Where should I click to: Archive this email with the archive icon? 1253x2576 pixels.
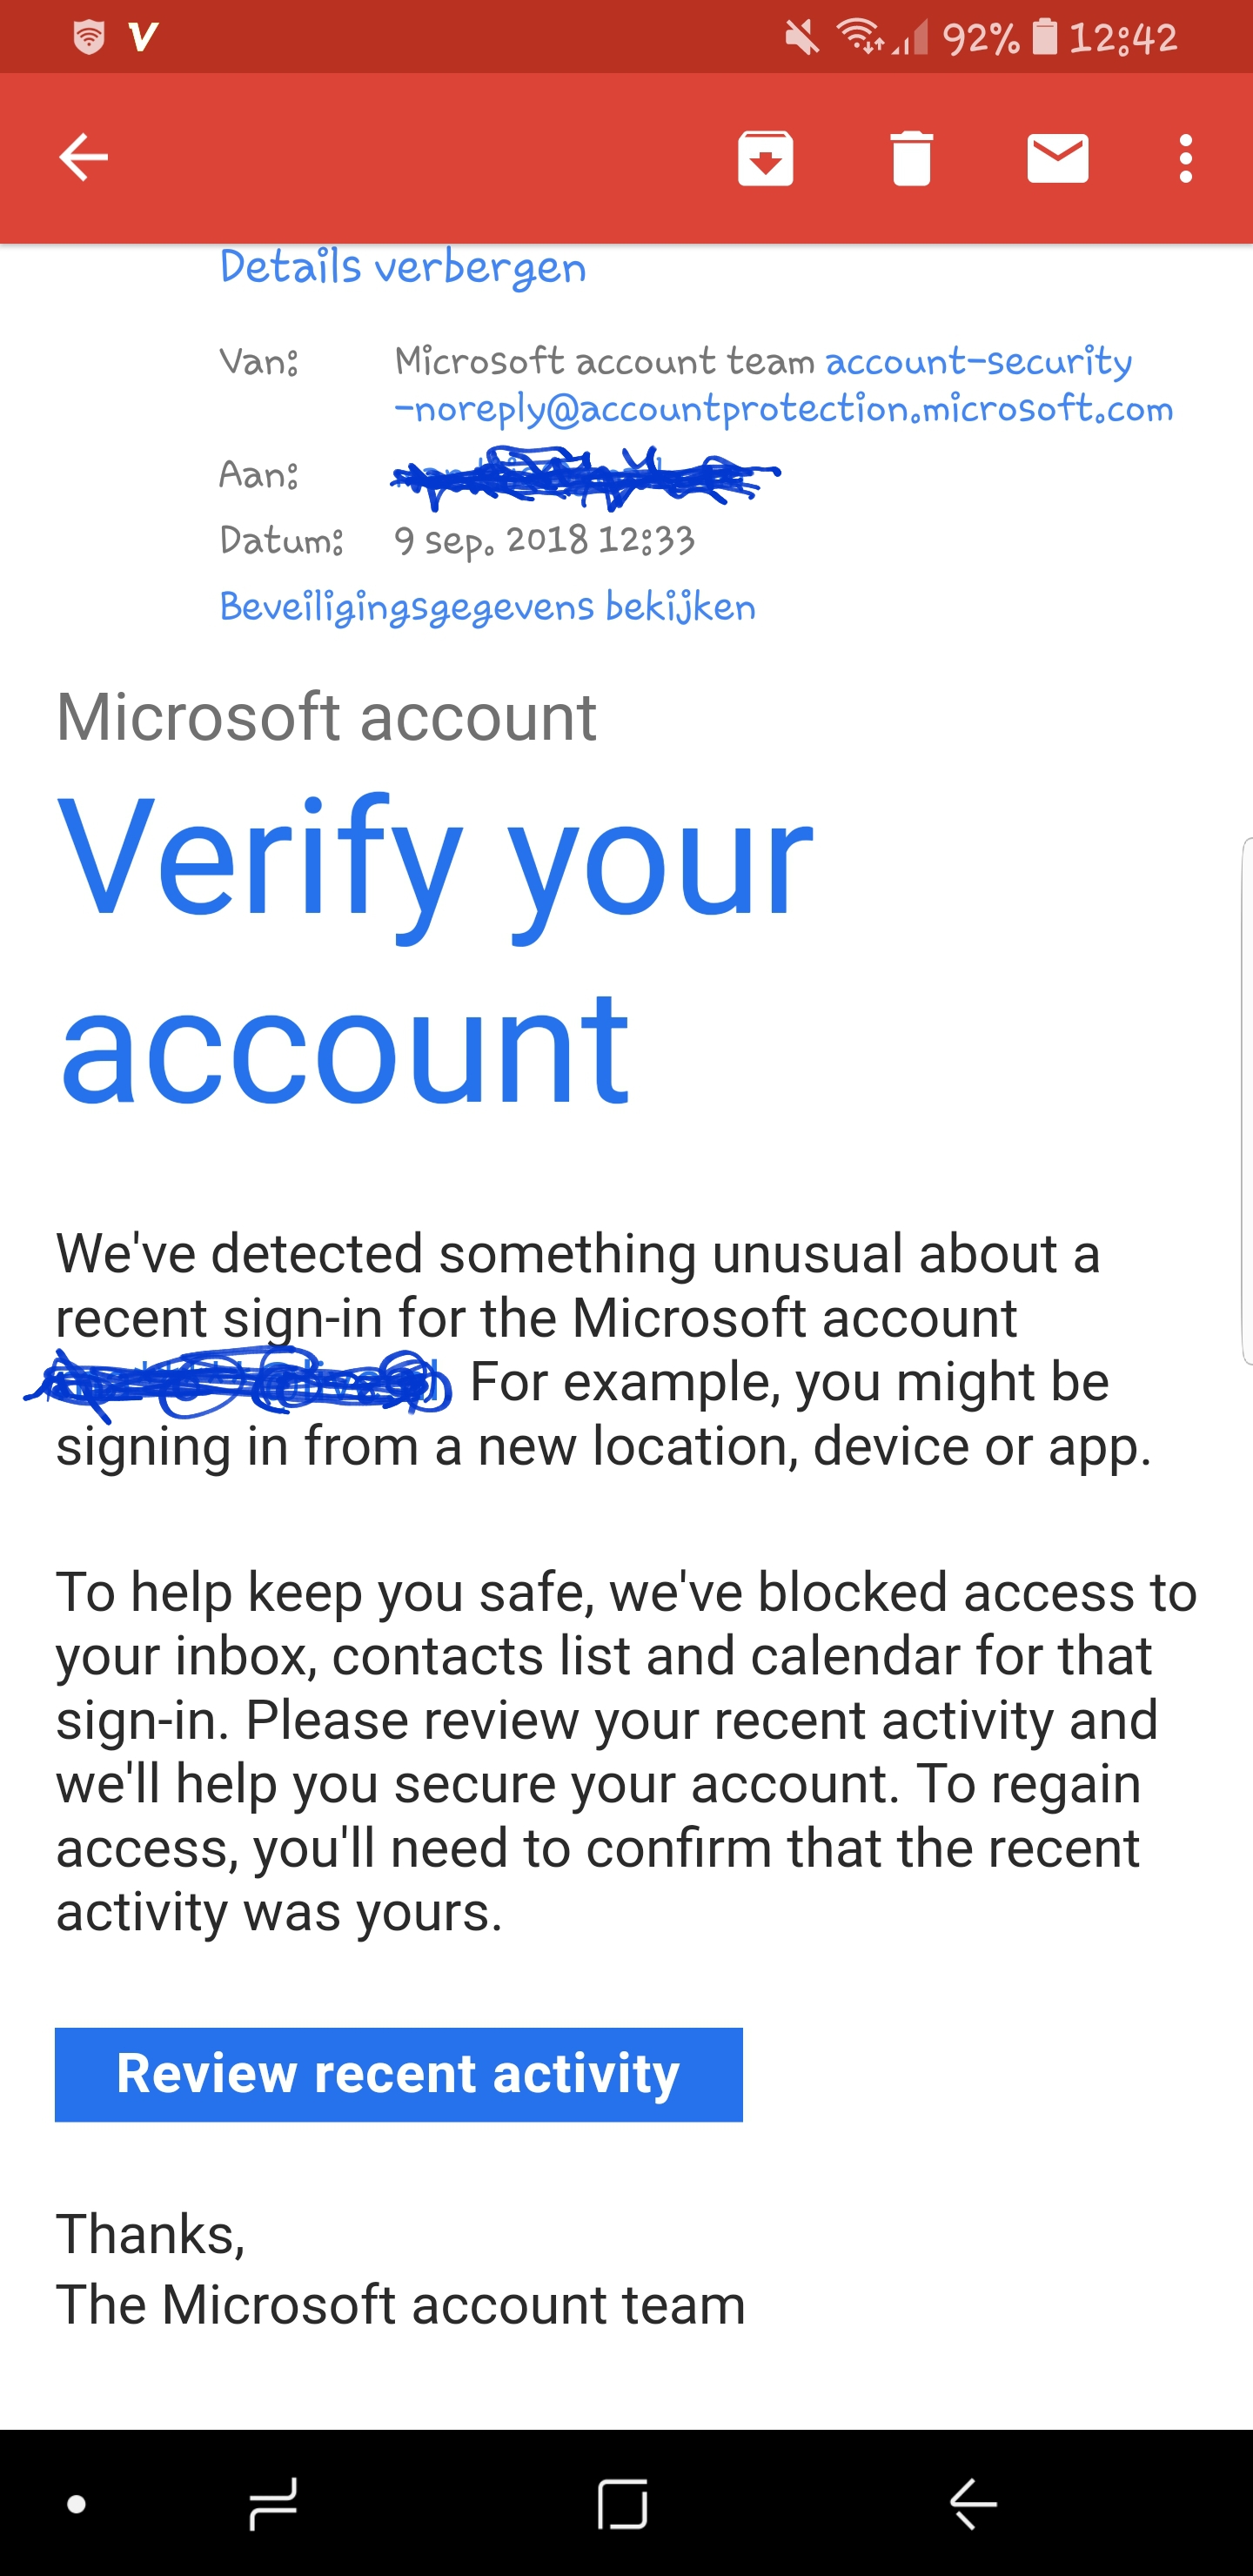point(765,158)
